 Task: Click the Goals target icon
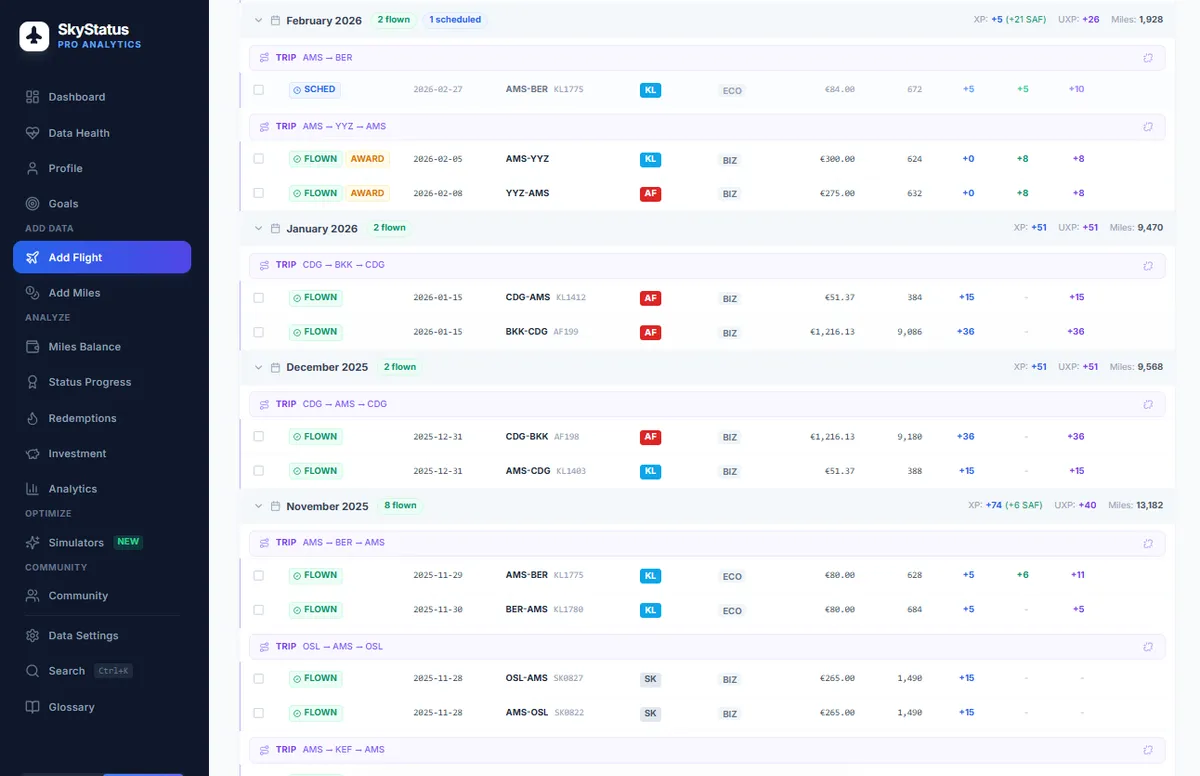32,204
